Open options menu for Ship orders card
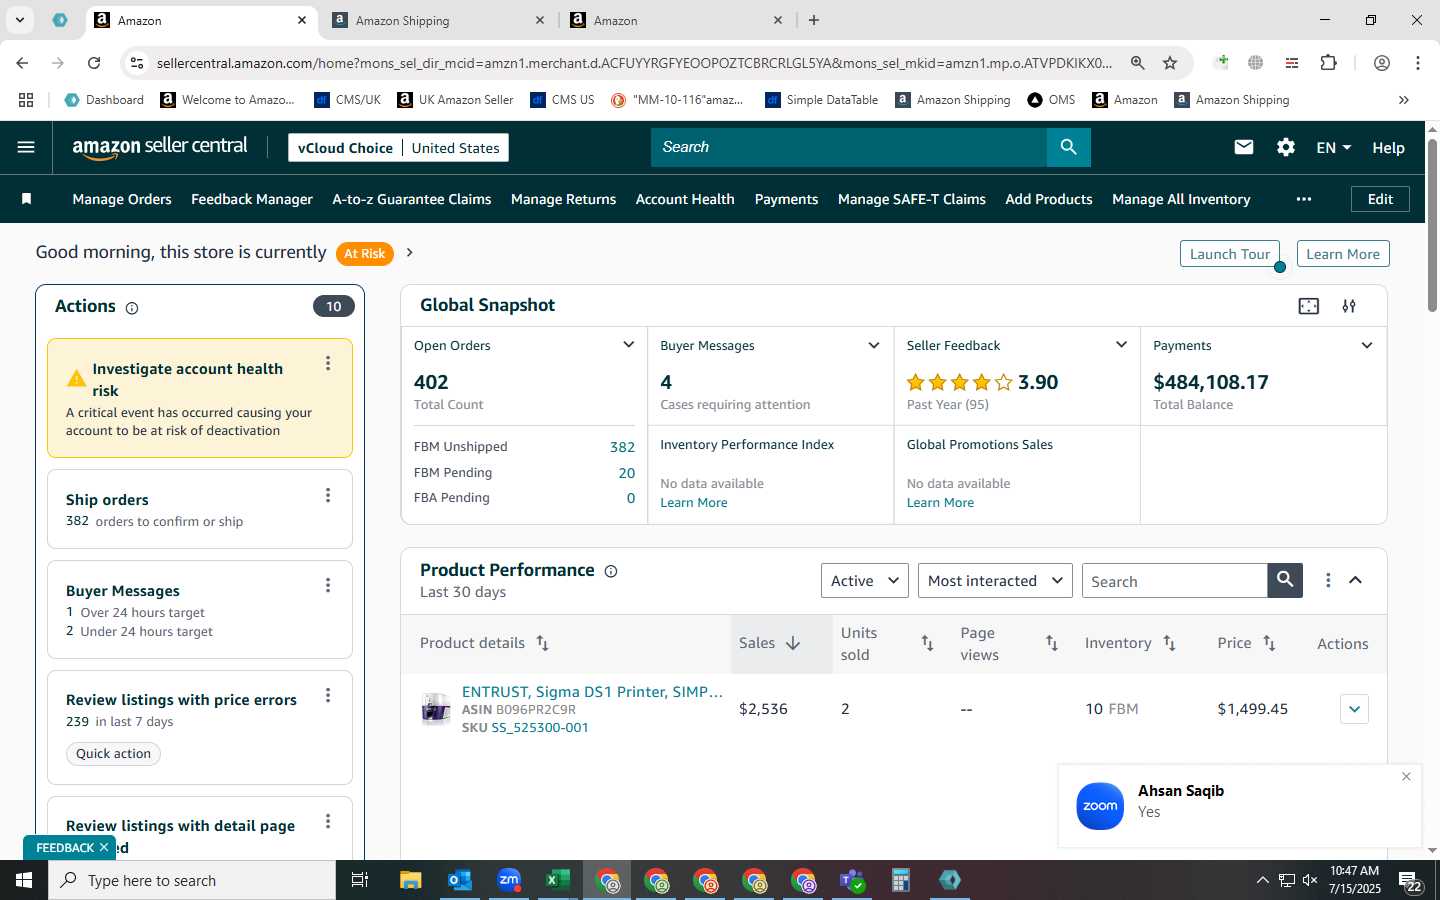Screen dimensions: 1440x900 [328, 496]
